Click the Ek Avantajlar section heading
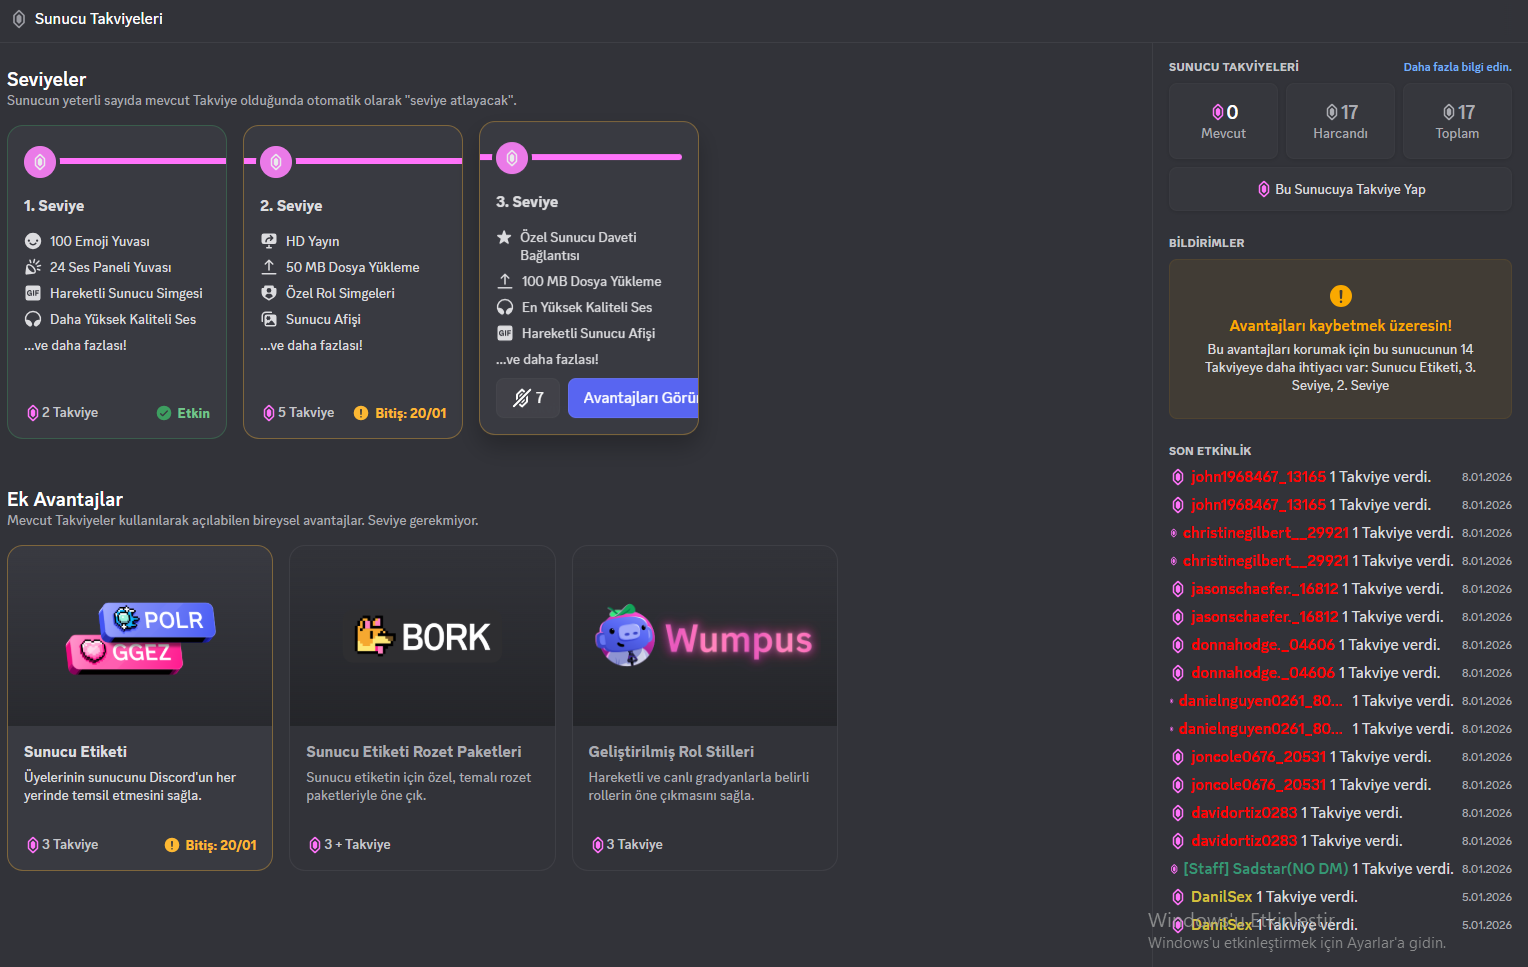The height and width of the screenshot is (967, 1528). tap(65, 499)
